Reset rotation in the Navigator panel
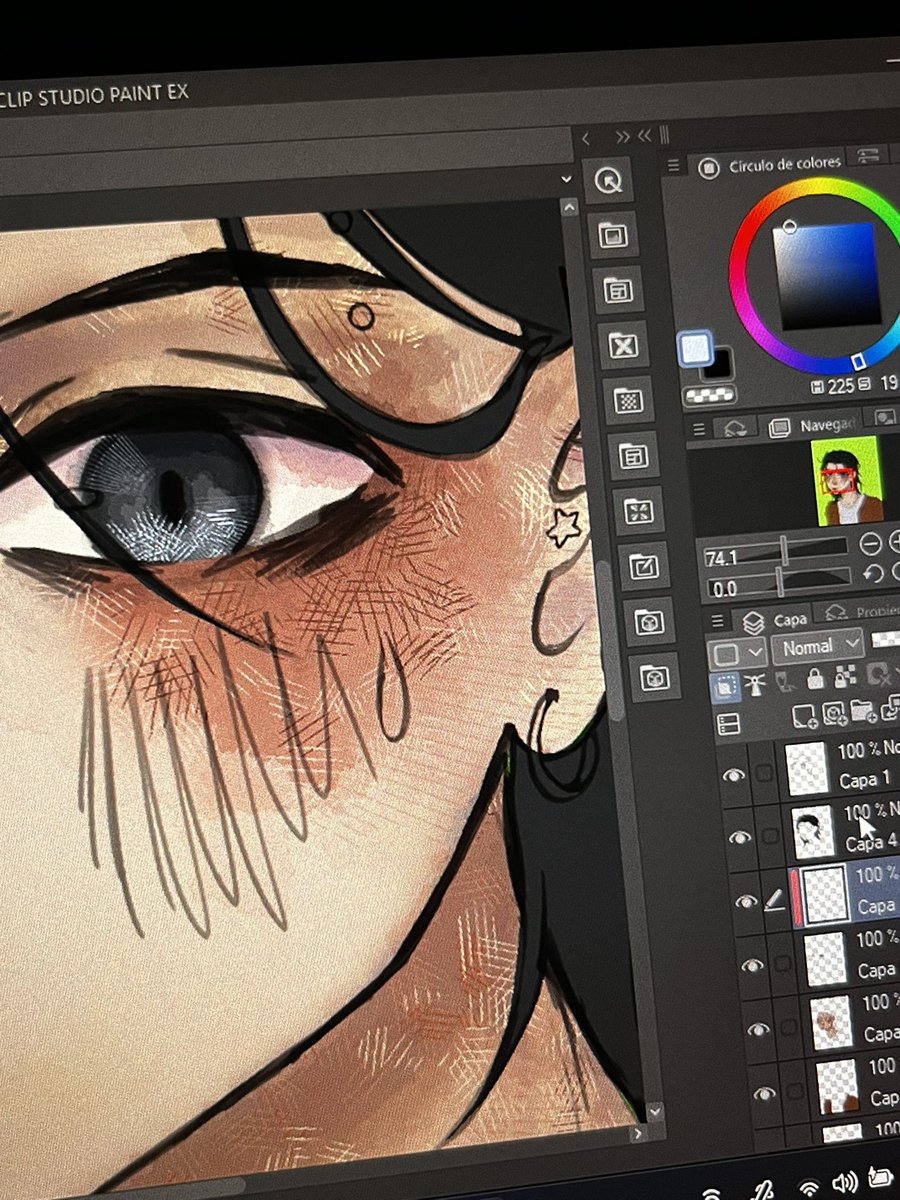This screenshot has width=900, height=1200. [872, 574]
